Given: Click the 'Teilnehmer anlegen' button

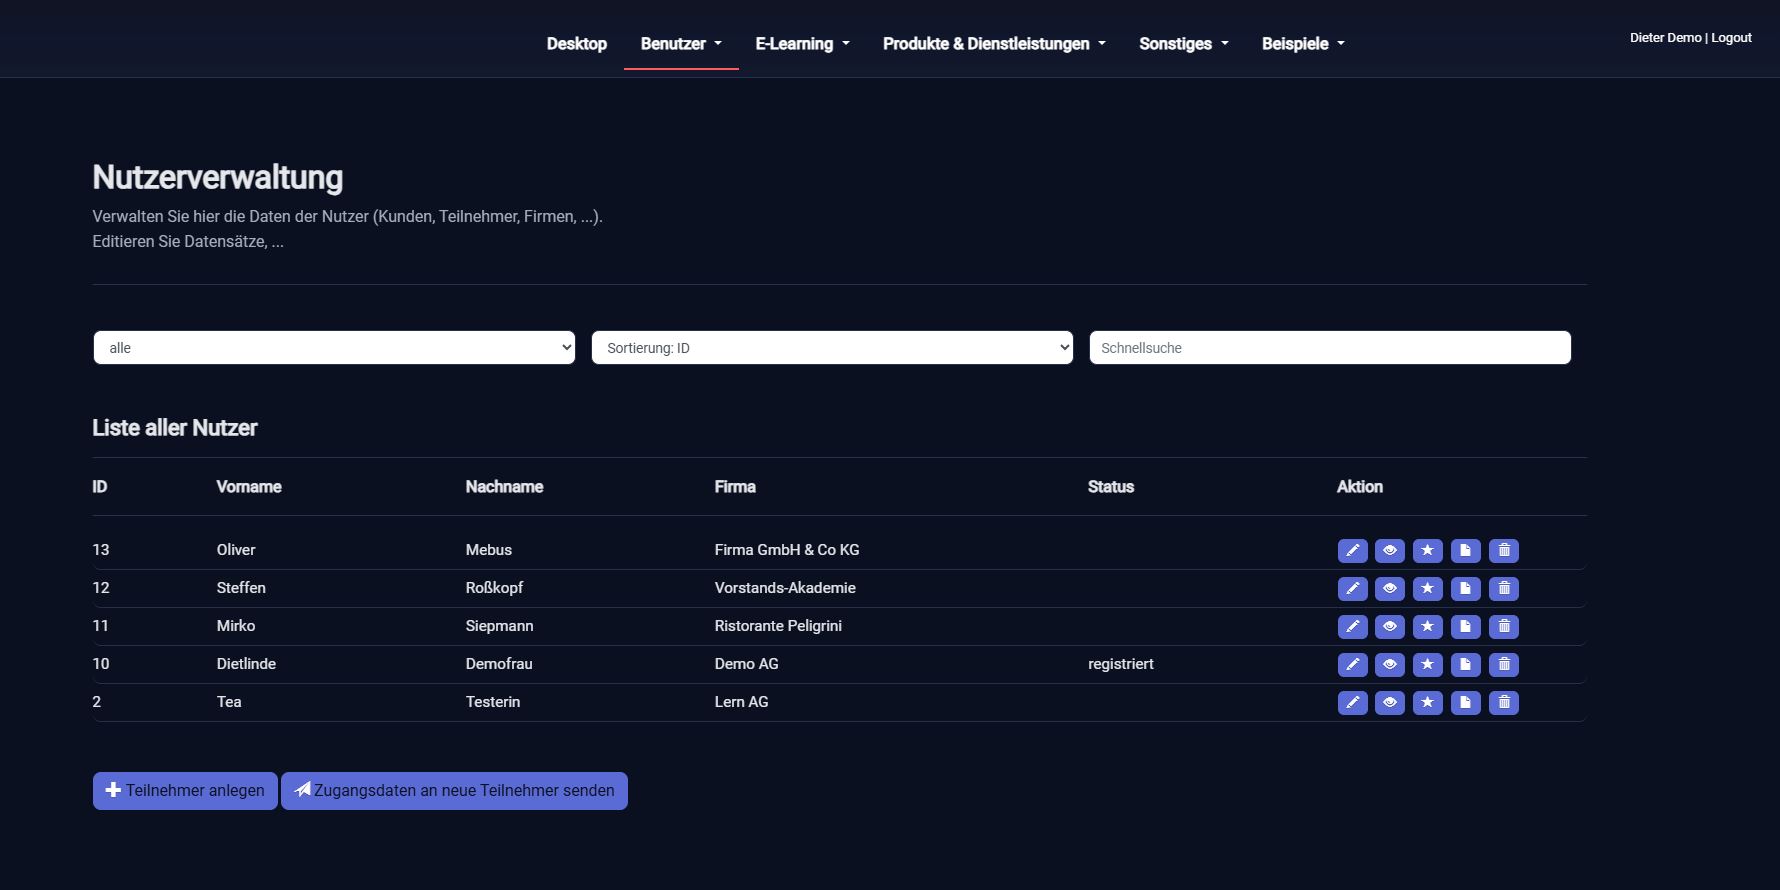Looking at the screenshot, I should [x=185, y=791].
